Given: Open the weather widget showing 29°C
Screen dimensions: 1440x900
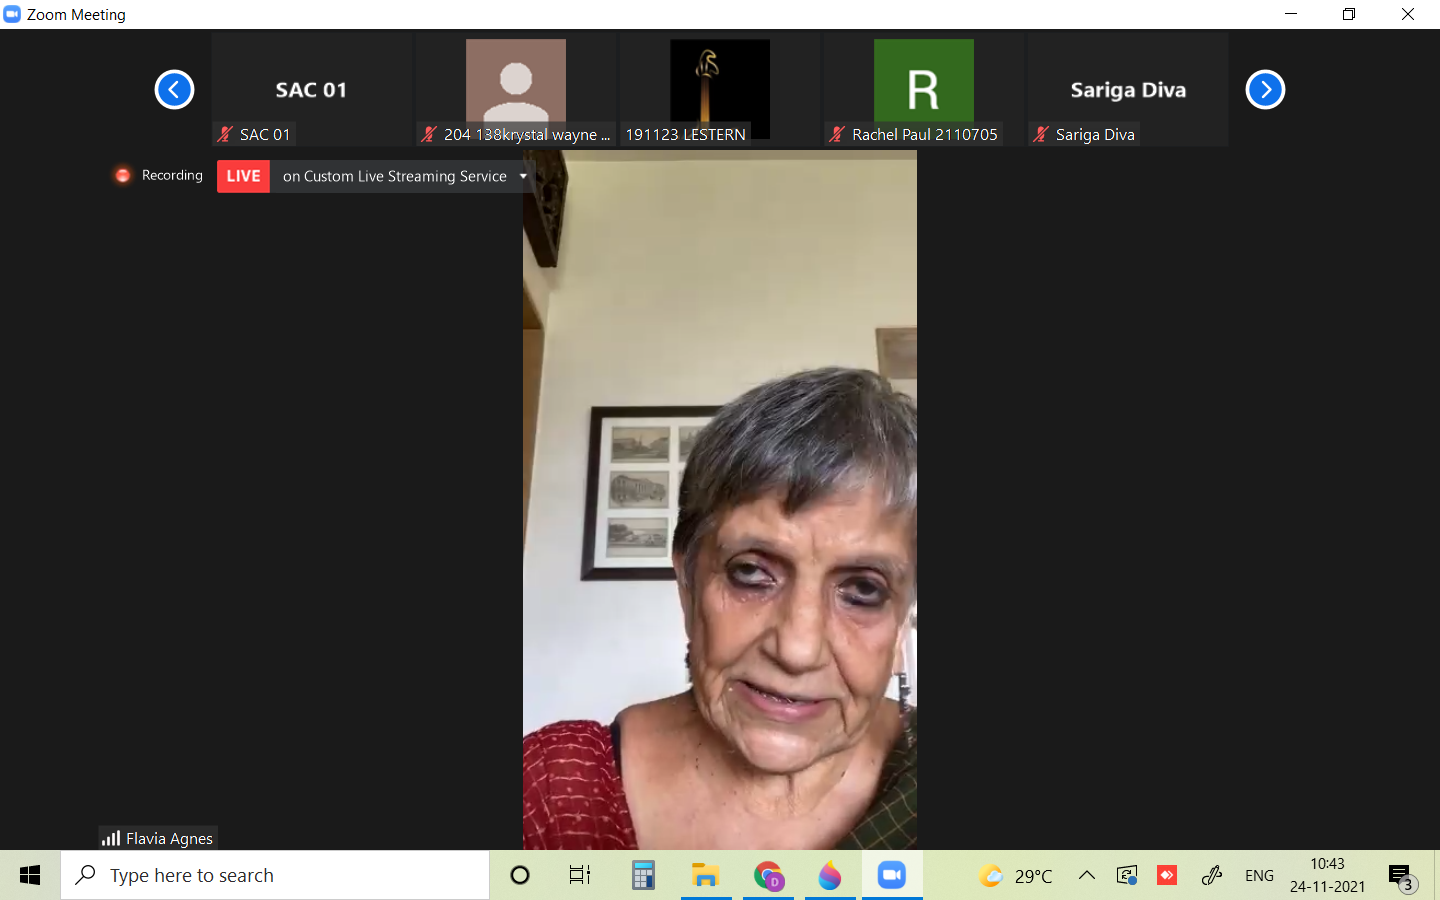Looking at the screenshot, I should (1016, 876).
